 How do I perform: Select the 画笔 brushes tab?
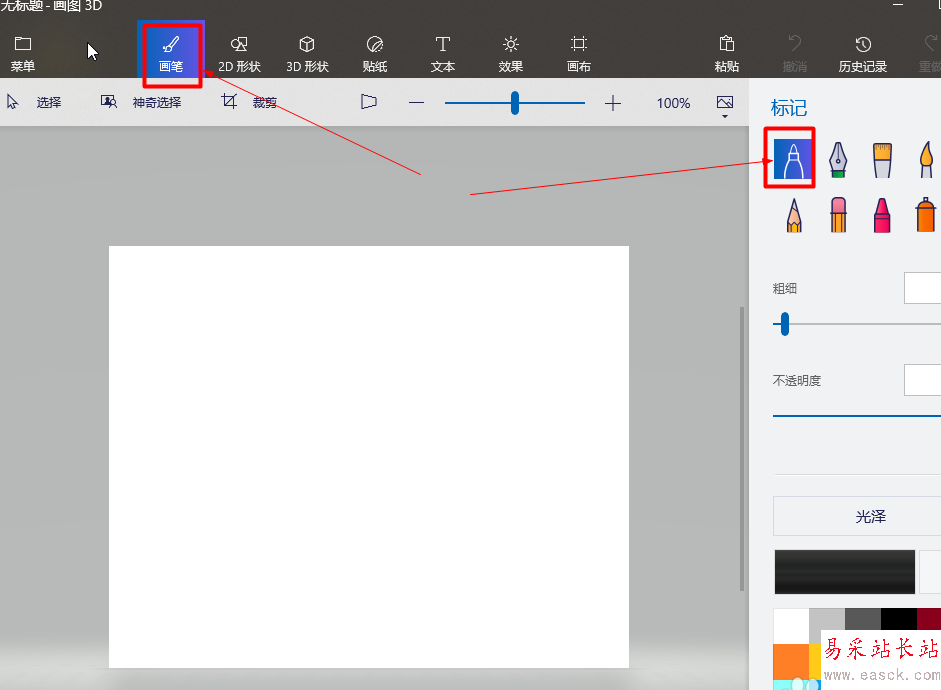(171, 53)
